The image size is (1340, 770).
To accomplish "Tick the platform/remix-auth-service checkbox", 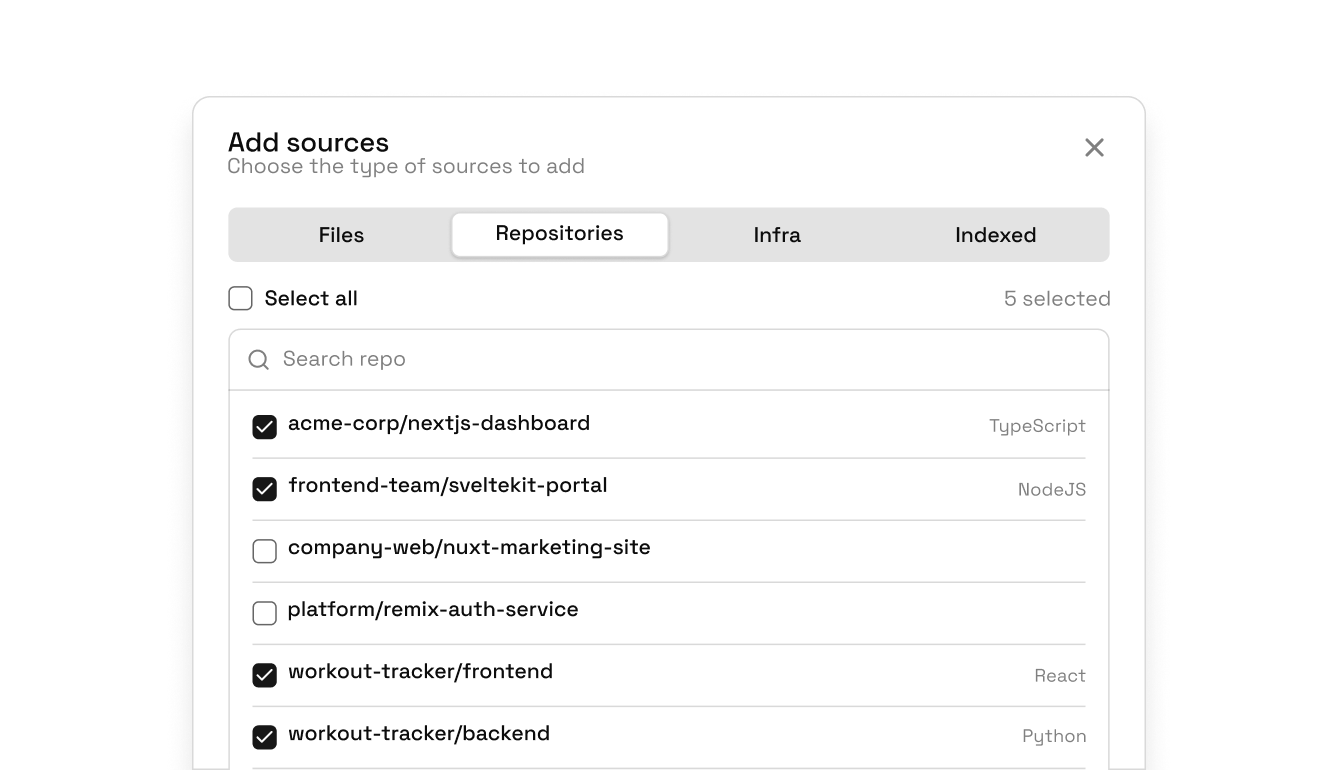I will 264,613.
